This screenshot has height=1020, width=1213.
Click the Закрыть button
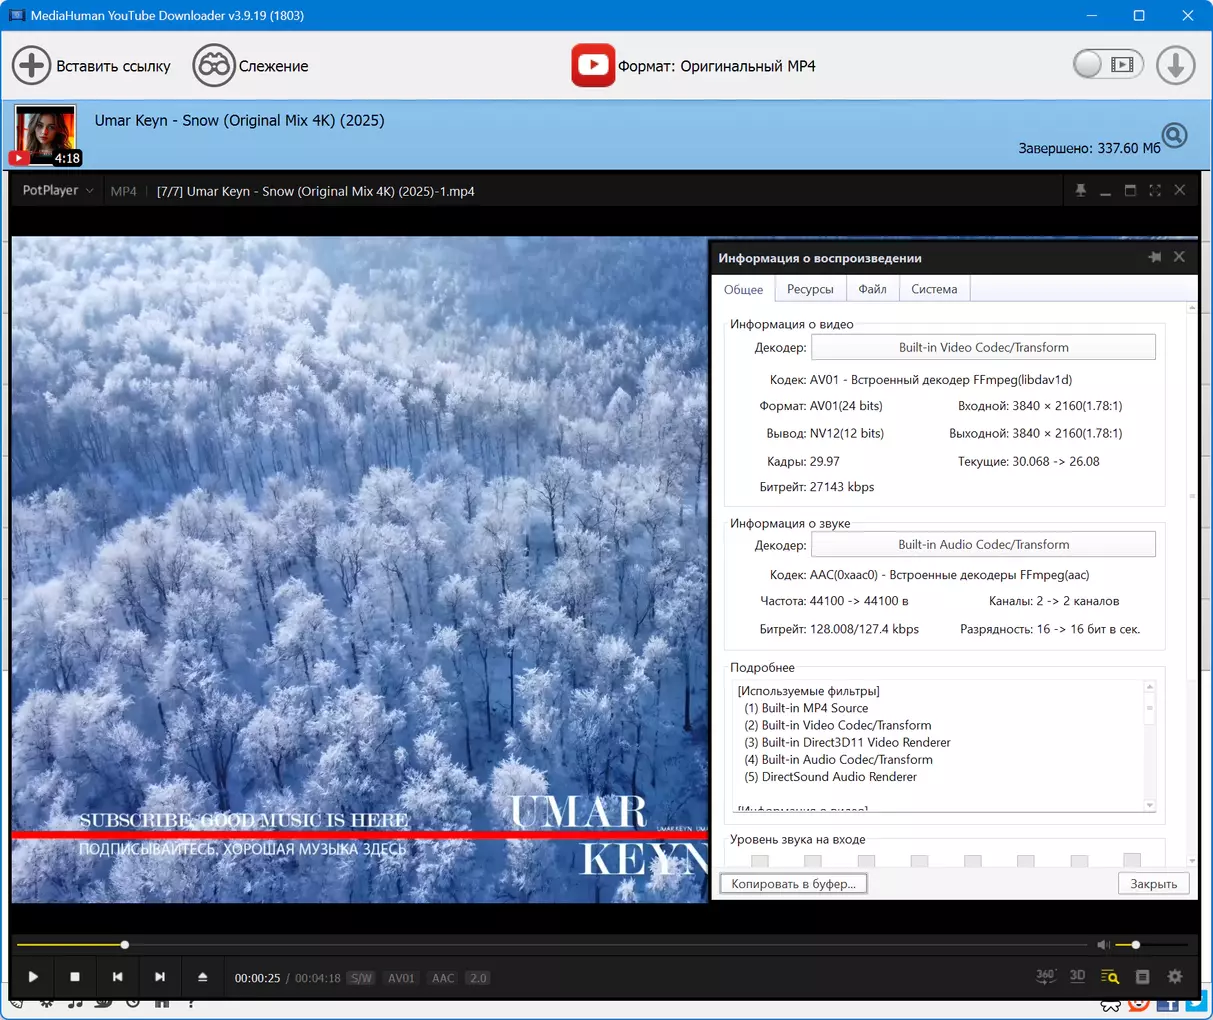(1153, 884)
